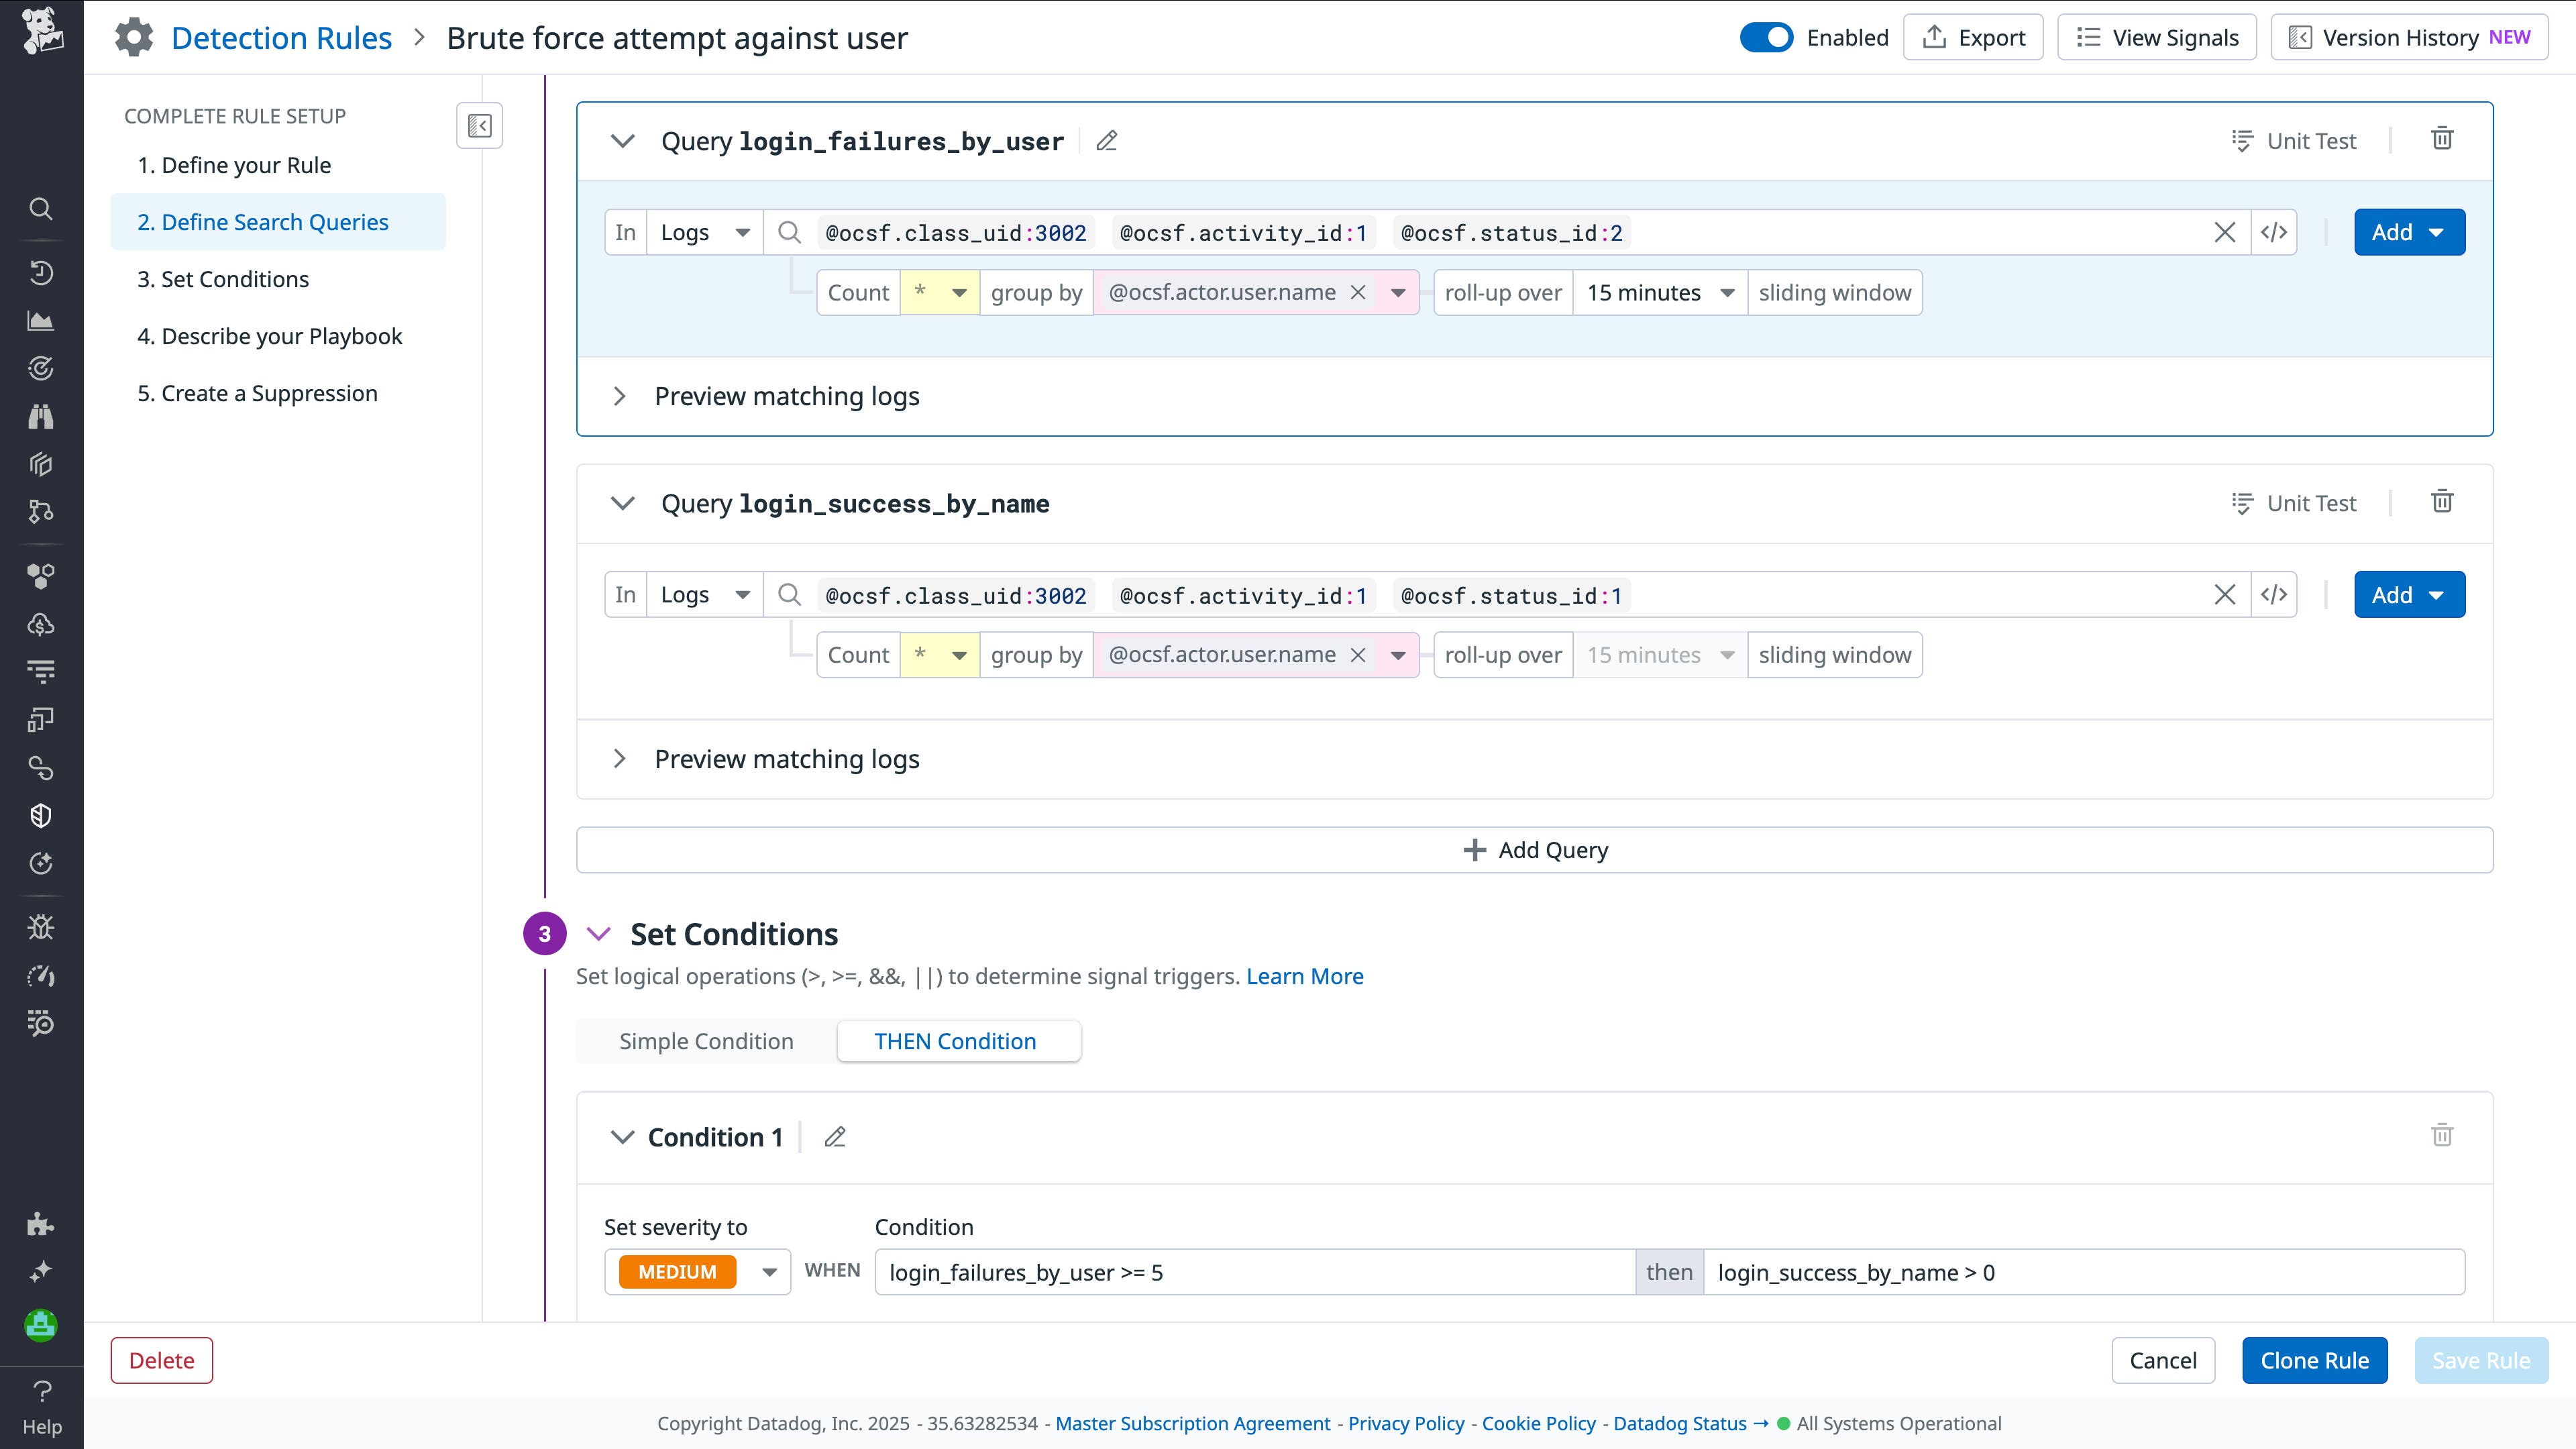Click the bug icon in the left sidebar
The height and width of the screenshot is (1449, 2576).
[41, 927]
